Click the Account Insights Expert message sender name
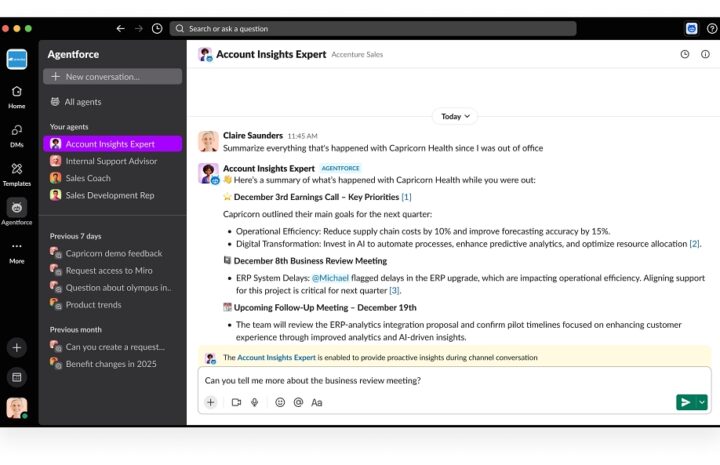The height and width of the screenshot is (465, 720). (269, 168)
